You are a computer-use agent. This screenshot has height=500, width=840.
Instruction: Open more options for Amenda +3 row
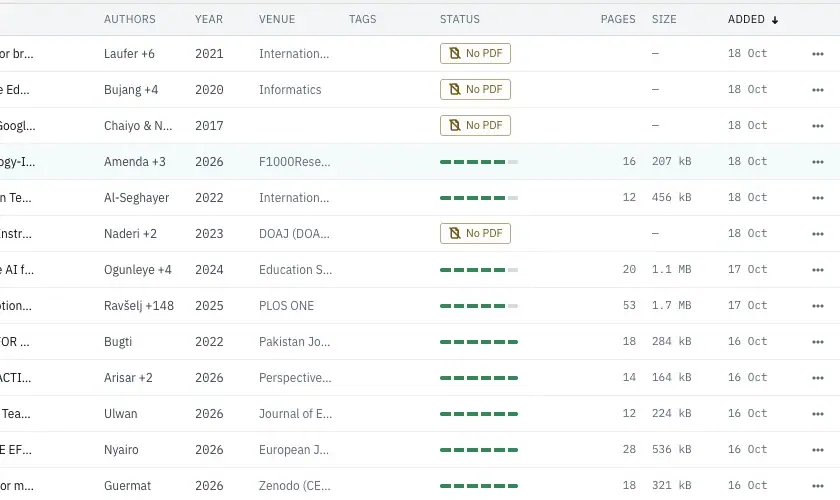coord(818,161)
